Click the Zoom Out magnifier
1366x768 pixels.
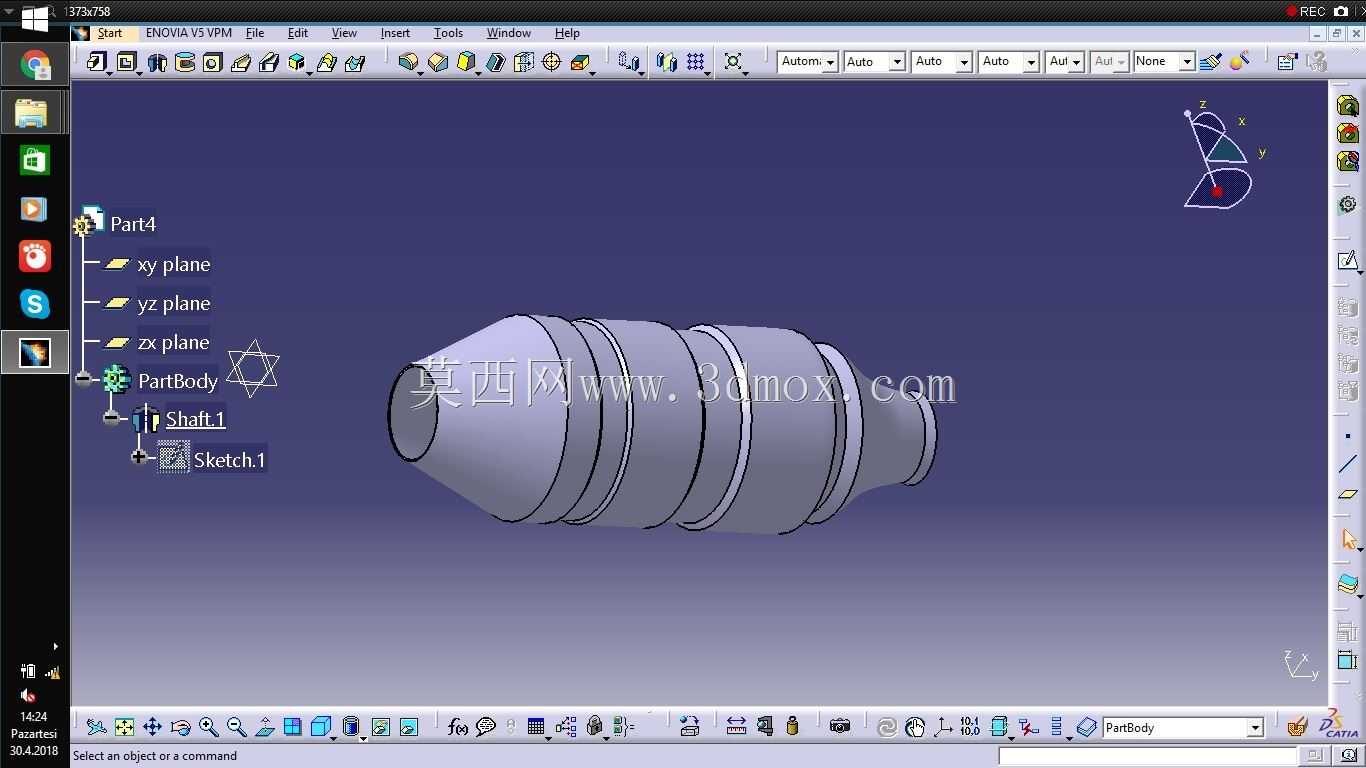coord(236,727)
